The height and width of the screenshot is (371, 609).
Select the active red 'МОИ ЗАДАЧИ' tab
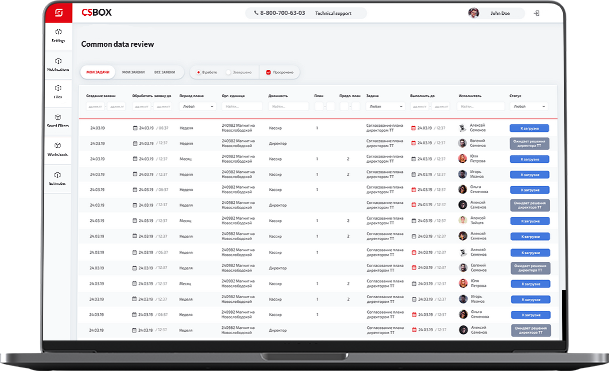97,72
